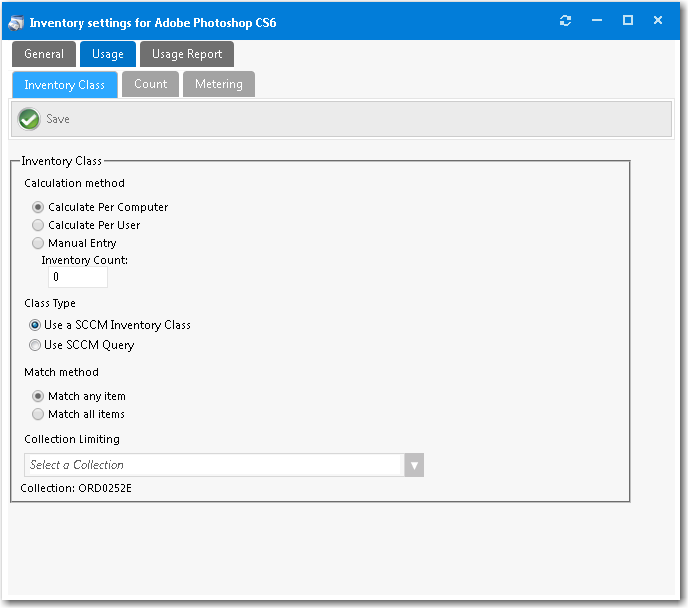Image resolution: width=688 pixels, height=608 pixels.
Task: Click the refresh icon in title bar
Action: pyautogui.click(x=566, y=21)
